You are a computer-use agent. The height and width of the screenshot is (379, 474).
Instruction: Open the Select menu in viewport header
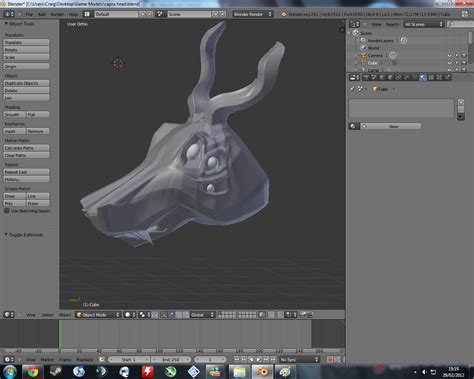click(x=48, y=315)
